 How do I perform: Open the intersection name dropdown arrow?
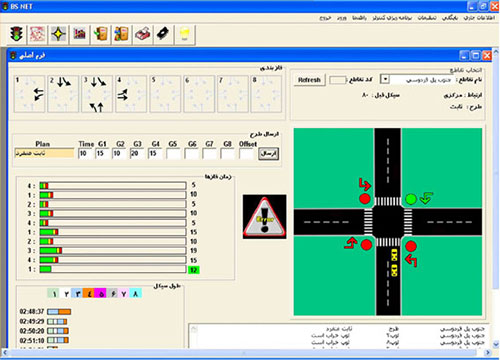click(x=385, y=80)
